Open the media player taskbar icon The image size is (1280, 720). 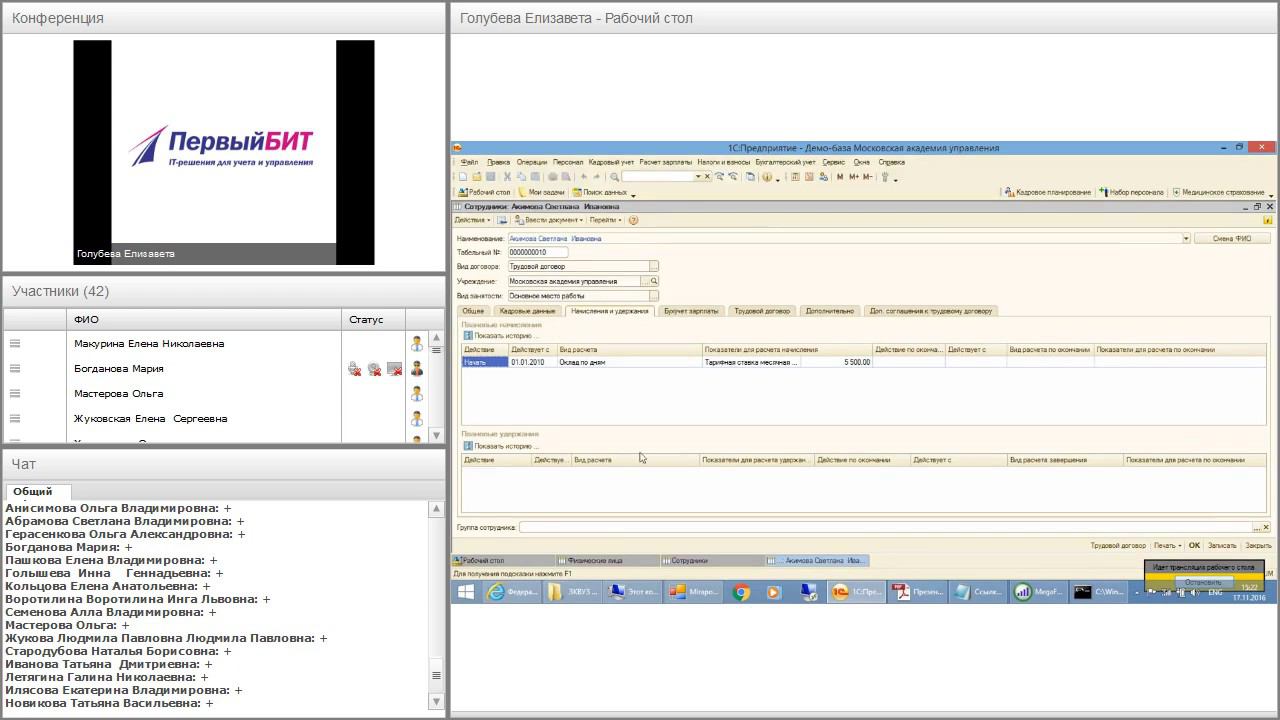point(774,592)
